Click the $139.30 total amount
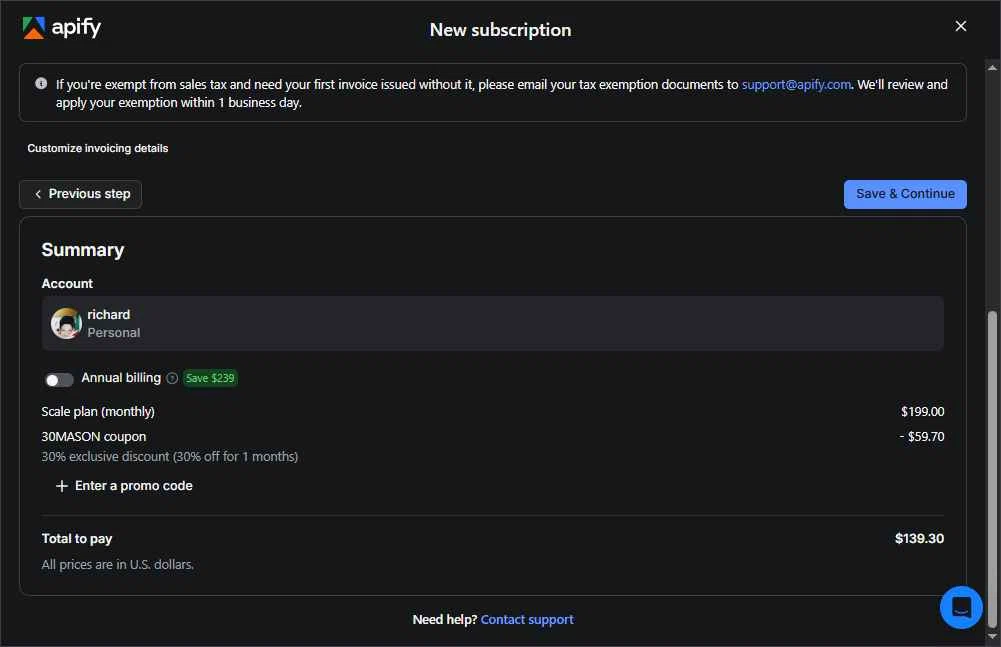The height and width of the screenshot is (647, 1001). tap(919, 538)
